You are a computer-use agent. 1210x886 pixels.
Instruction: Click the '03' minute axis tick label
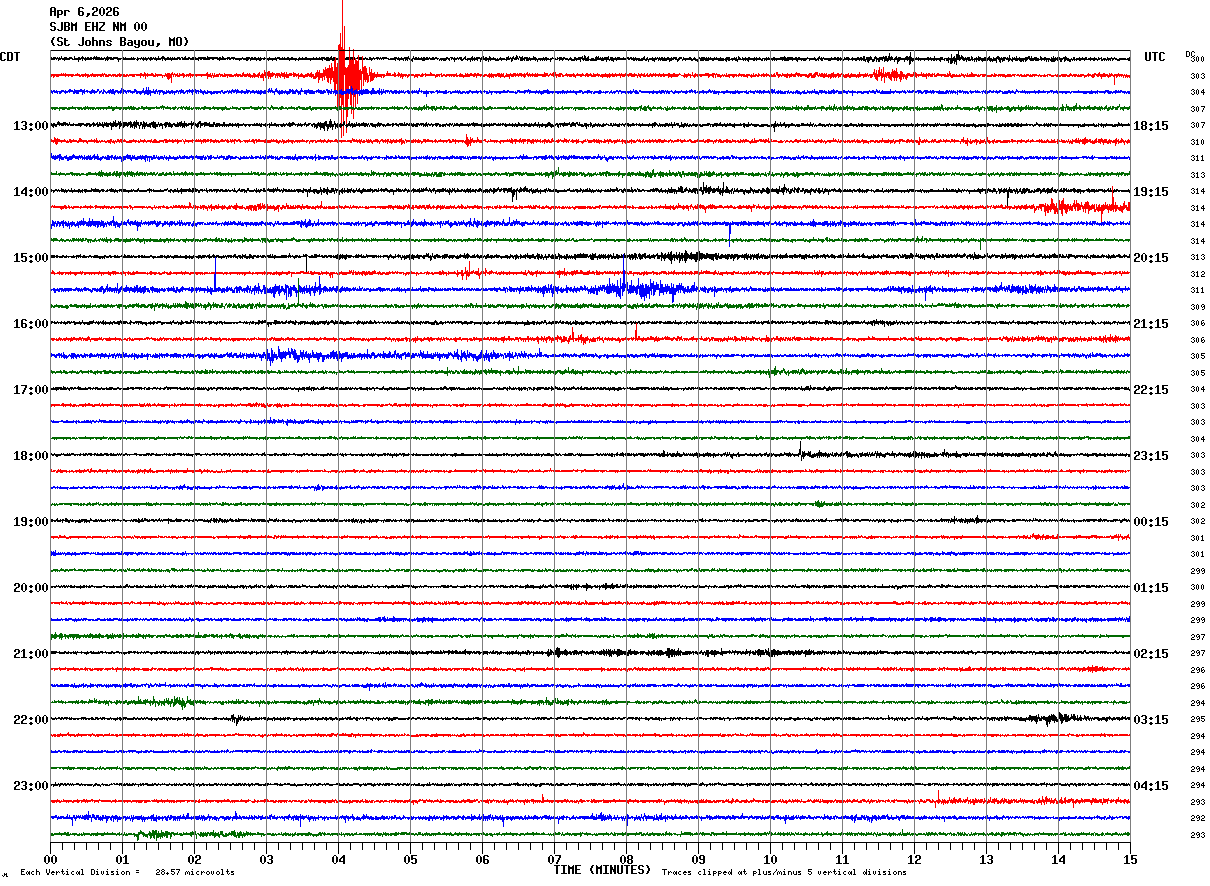point(266,859)
